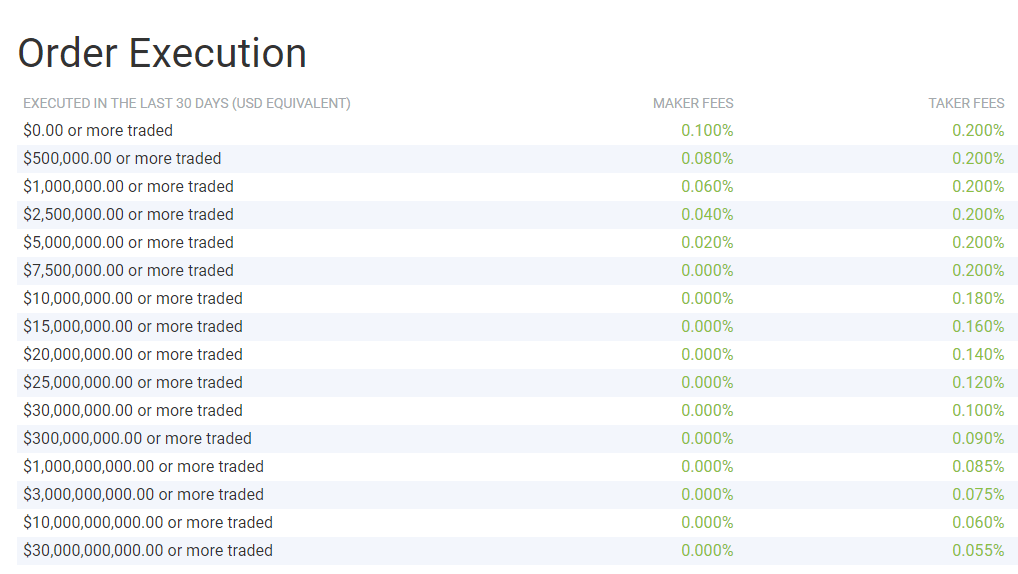Select the $500,000.00 or more traded row label

(122, 158)
